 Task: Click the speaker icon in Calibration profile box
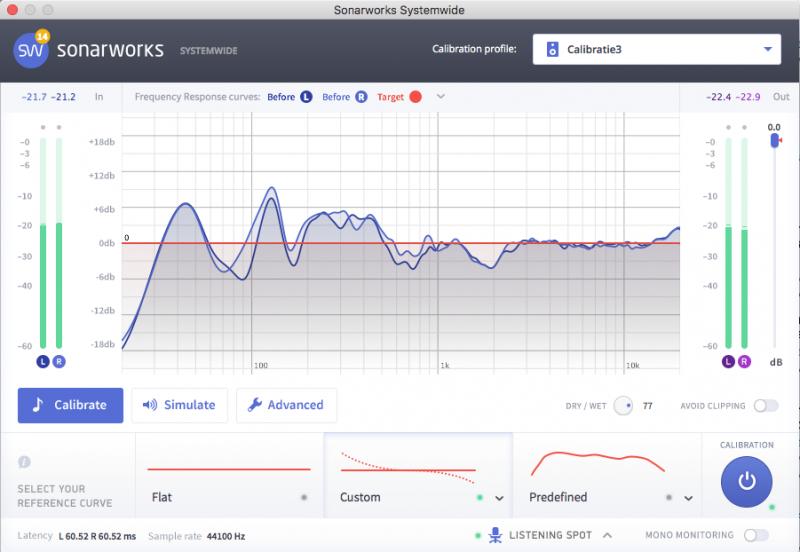pyautogui.click(x=552, y=49)
